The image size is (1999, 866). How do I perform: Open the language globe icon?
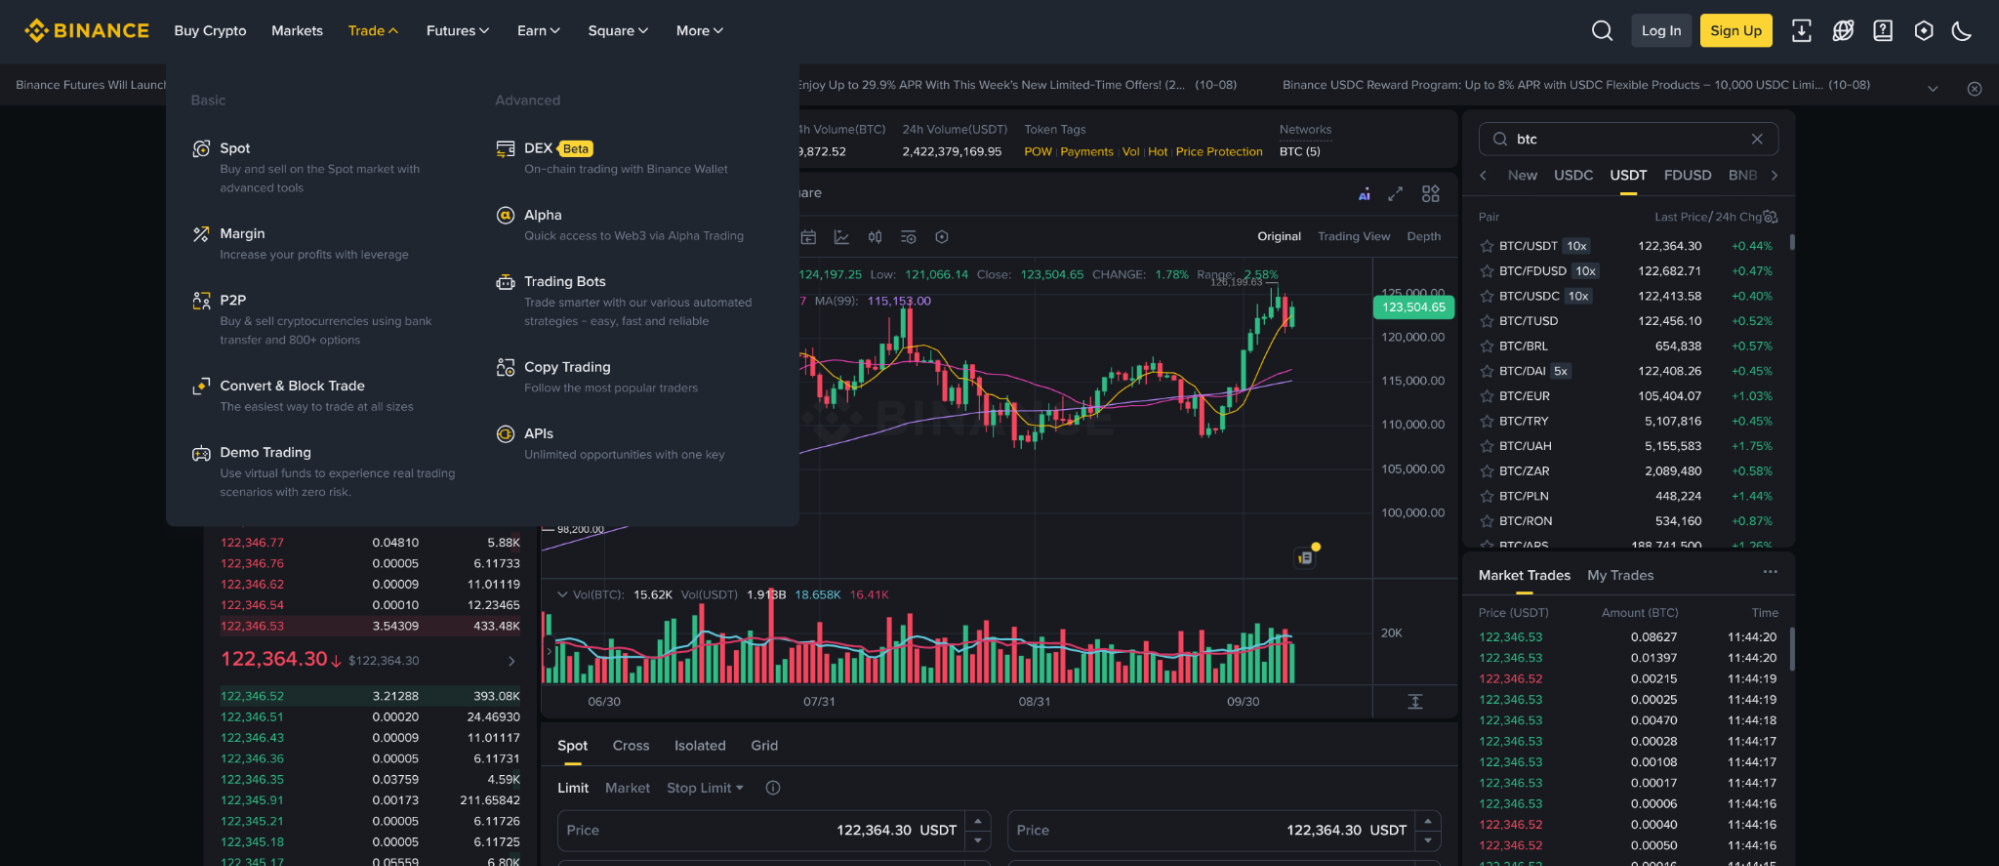point(1843,31)
